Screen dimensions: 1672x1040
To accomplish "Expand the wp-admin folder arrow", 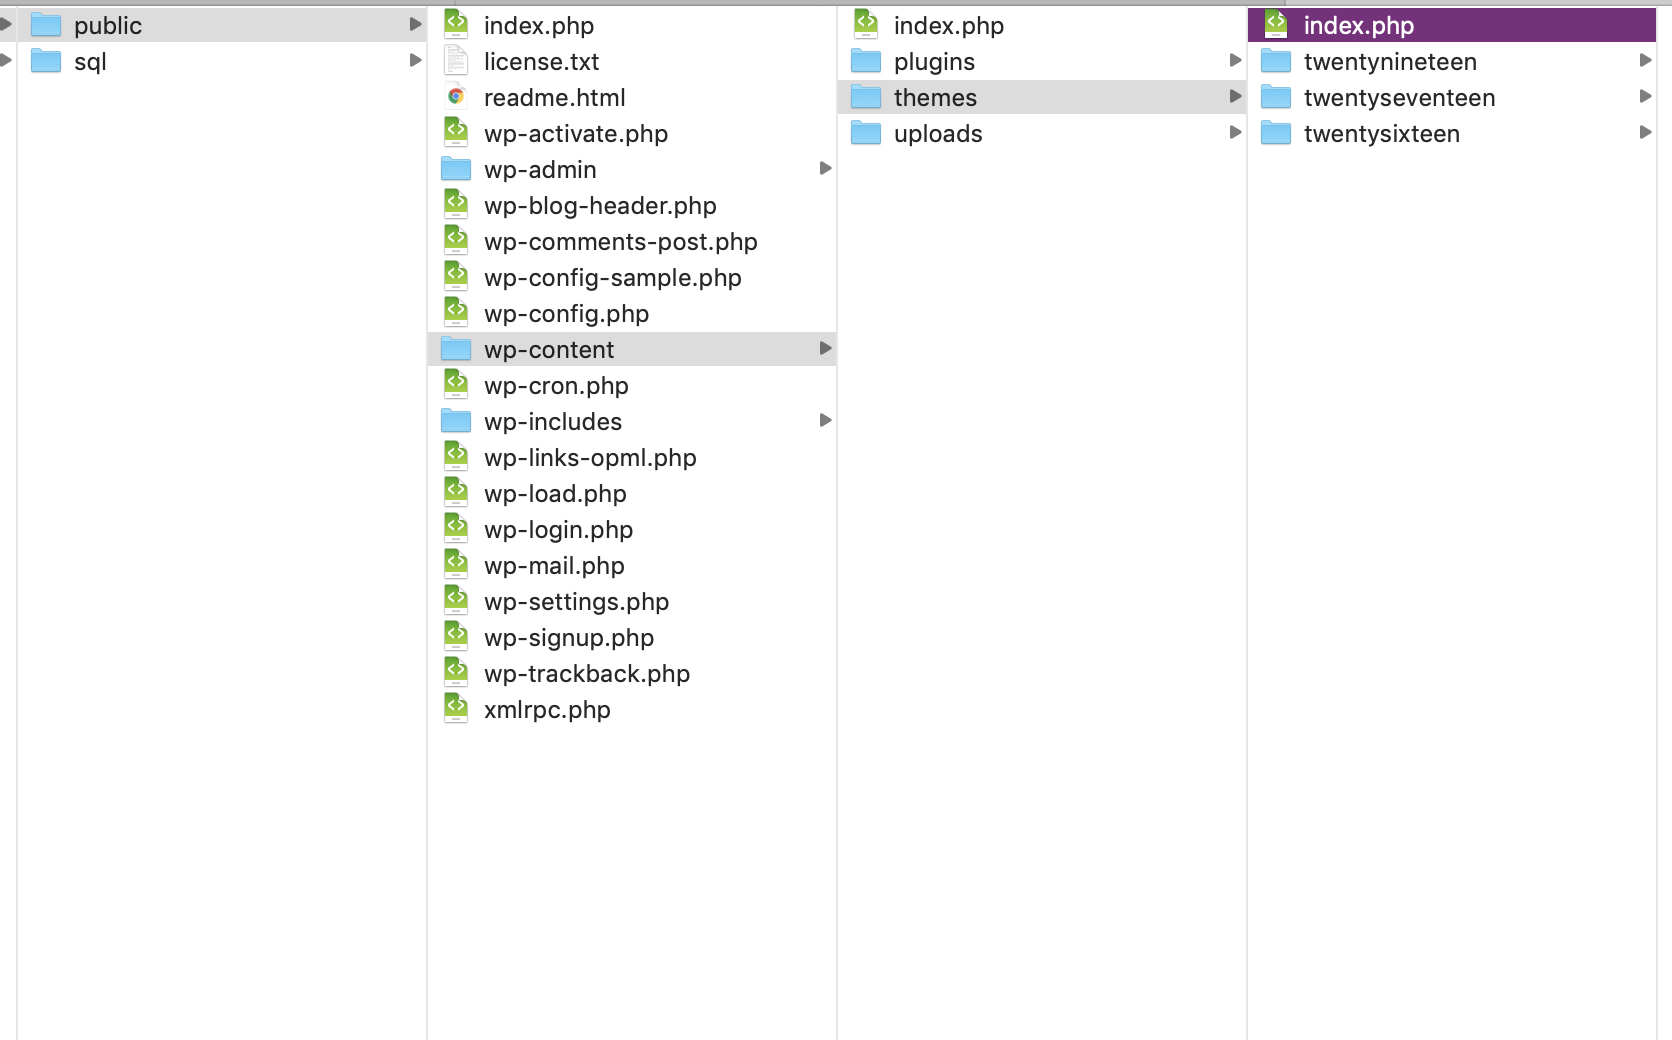I will [x=826, y=168].
